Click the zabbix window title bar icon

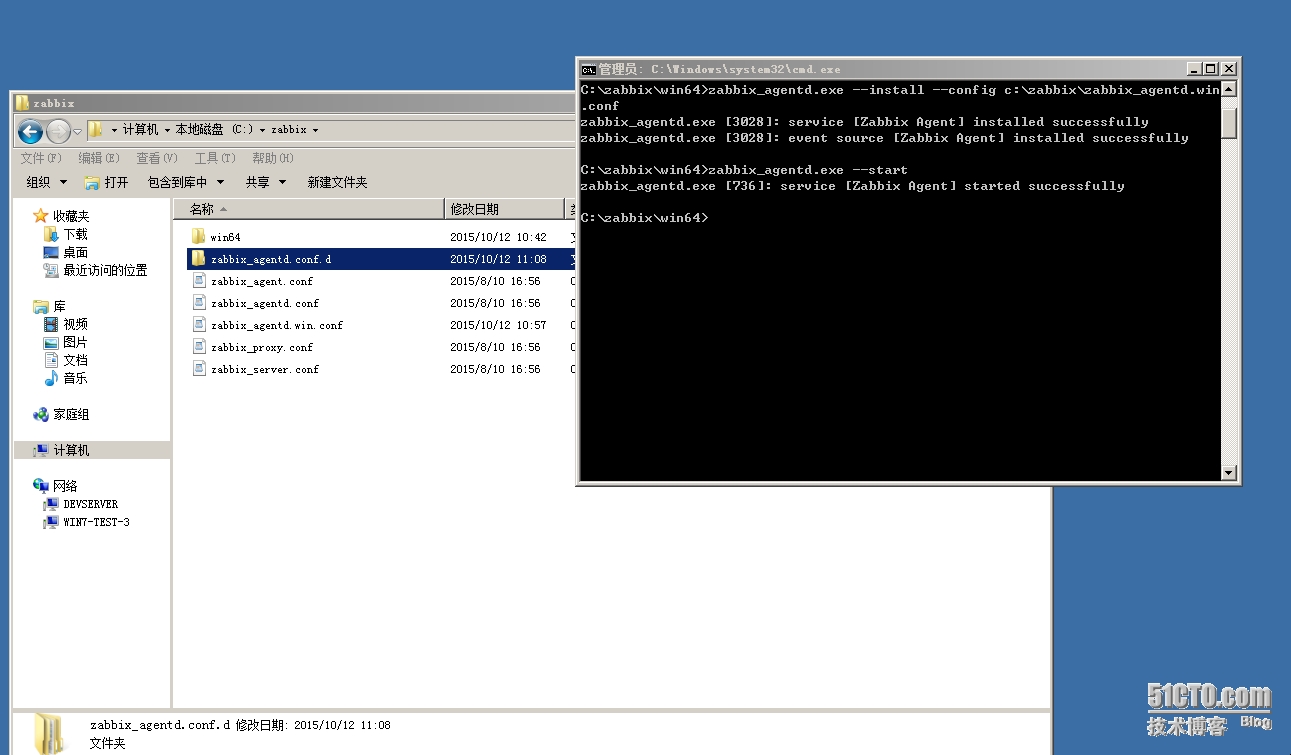click(x=23, y=103)
